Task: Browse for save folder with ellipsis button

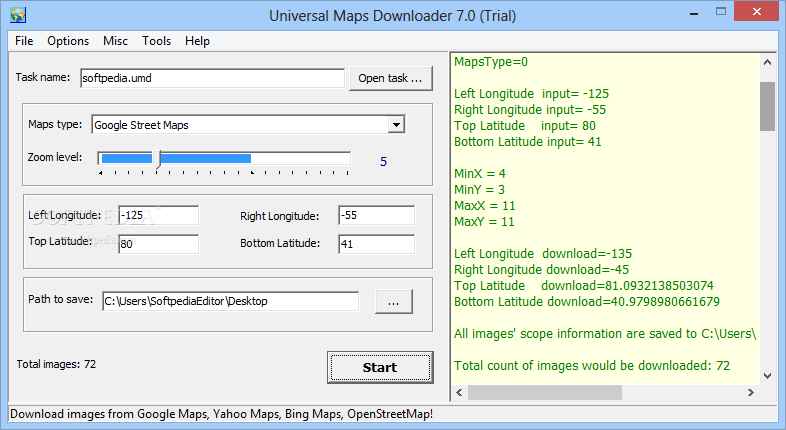Action: coord(393,301)
